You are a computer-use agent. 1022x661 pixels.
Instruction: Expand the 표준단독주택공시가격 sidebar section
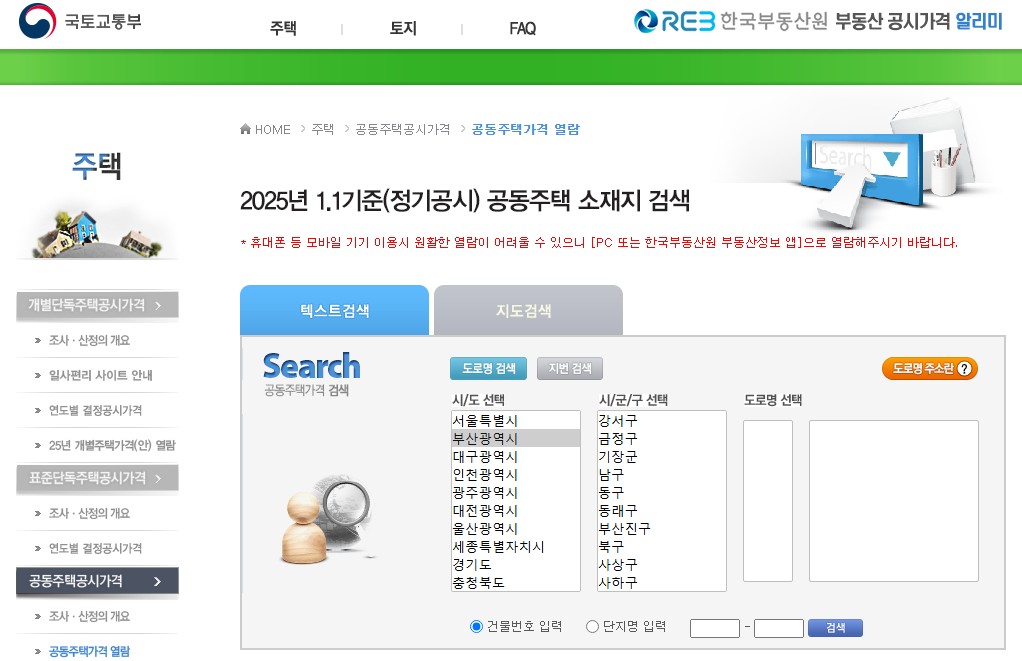coord(96,478)
